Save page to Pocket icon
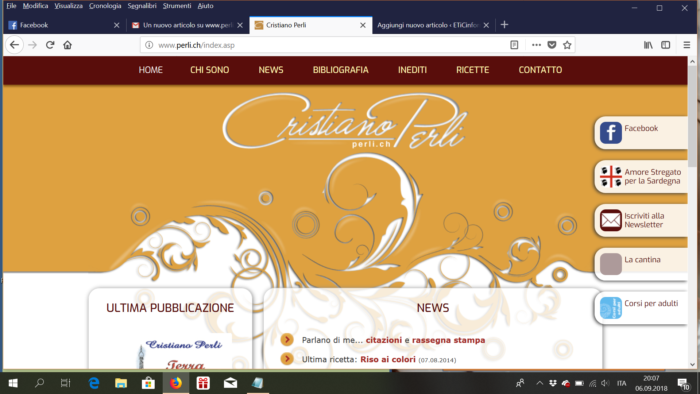This screenshot has width=700, height=394. click(x=552, y=45)
